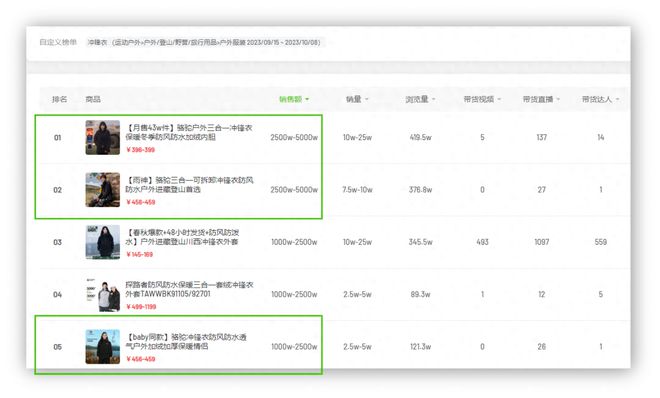Sort by 带货直播 column arrow
660x398 pixels.
click(558, 99)
